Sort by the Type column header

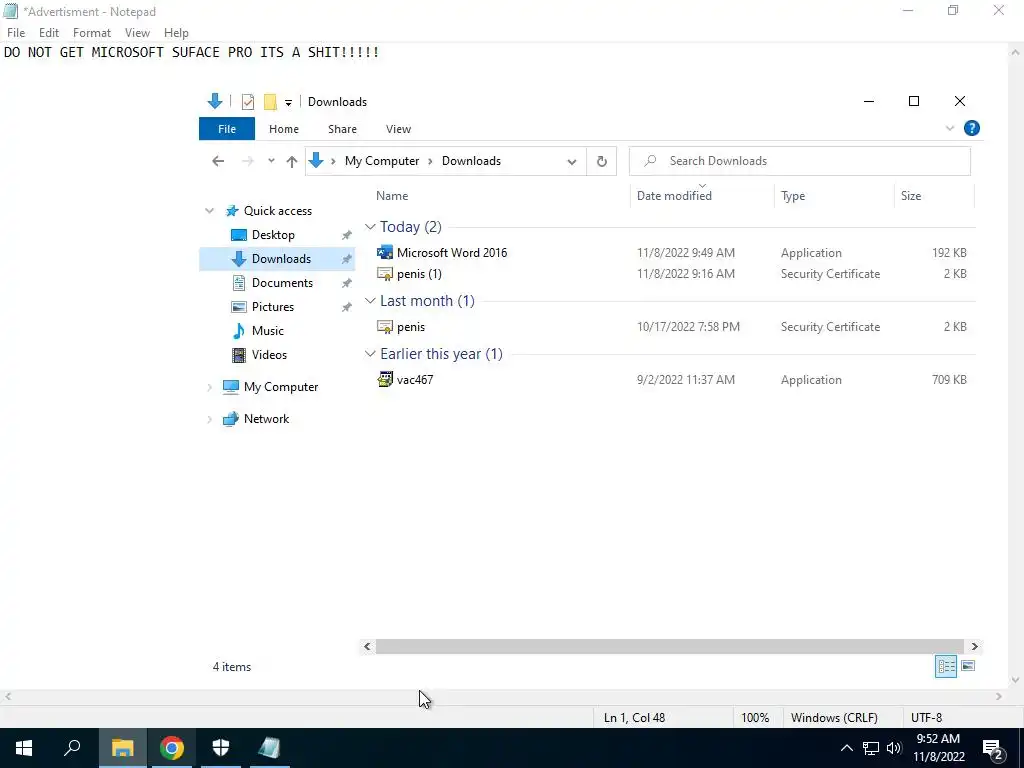point(793,196)
